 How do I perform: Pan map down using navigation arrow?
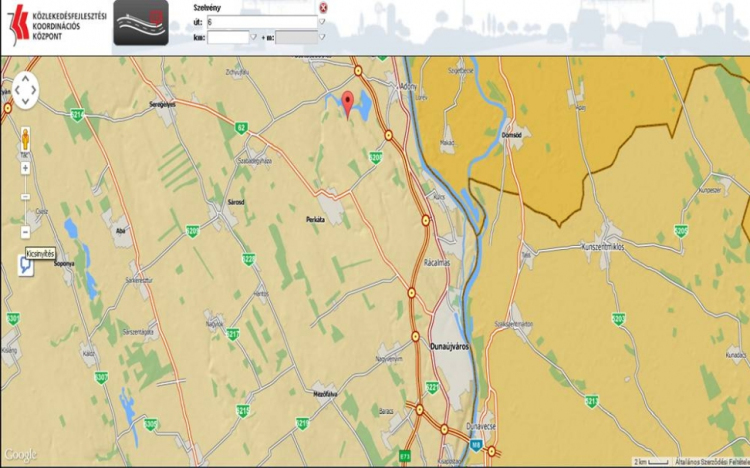(25, 101)
